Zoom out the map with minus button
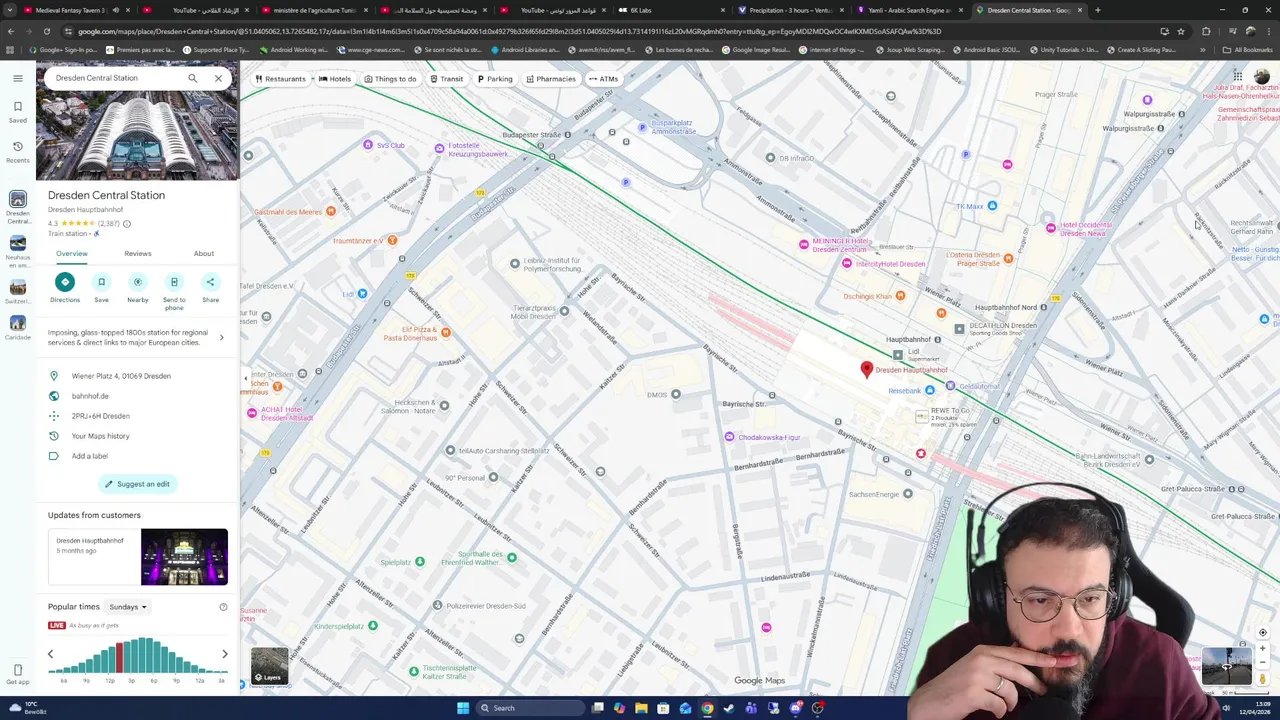This screenshot has width=1280, height=720. [1262, 662]
